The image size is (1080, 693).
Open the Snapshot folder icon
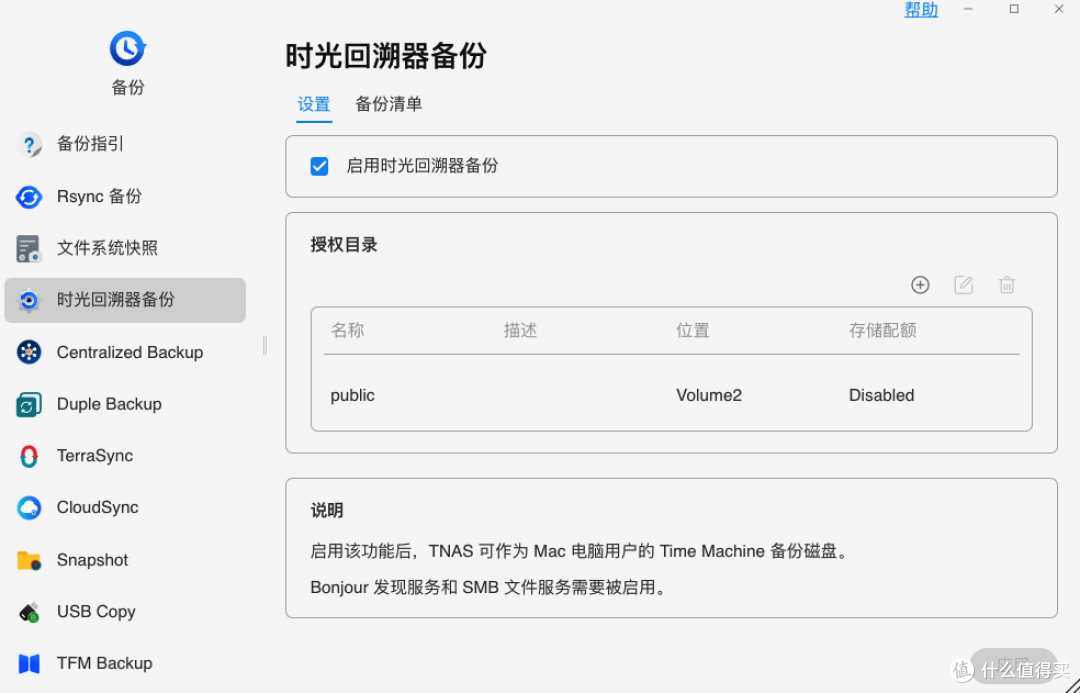coord(29,560)
